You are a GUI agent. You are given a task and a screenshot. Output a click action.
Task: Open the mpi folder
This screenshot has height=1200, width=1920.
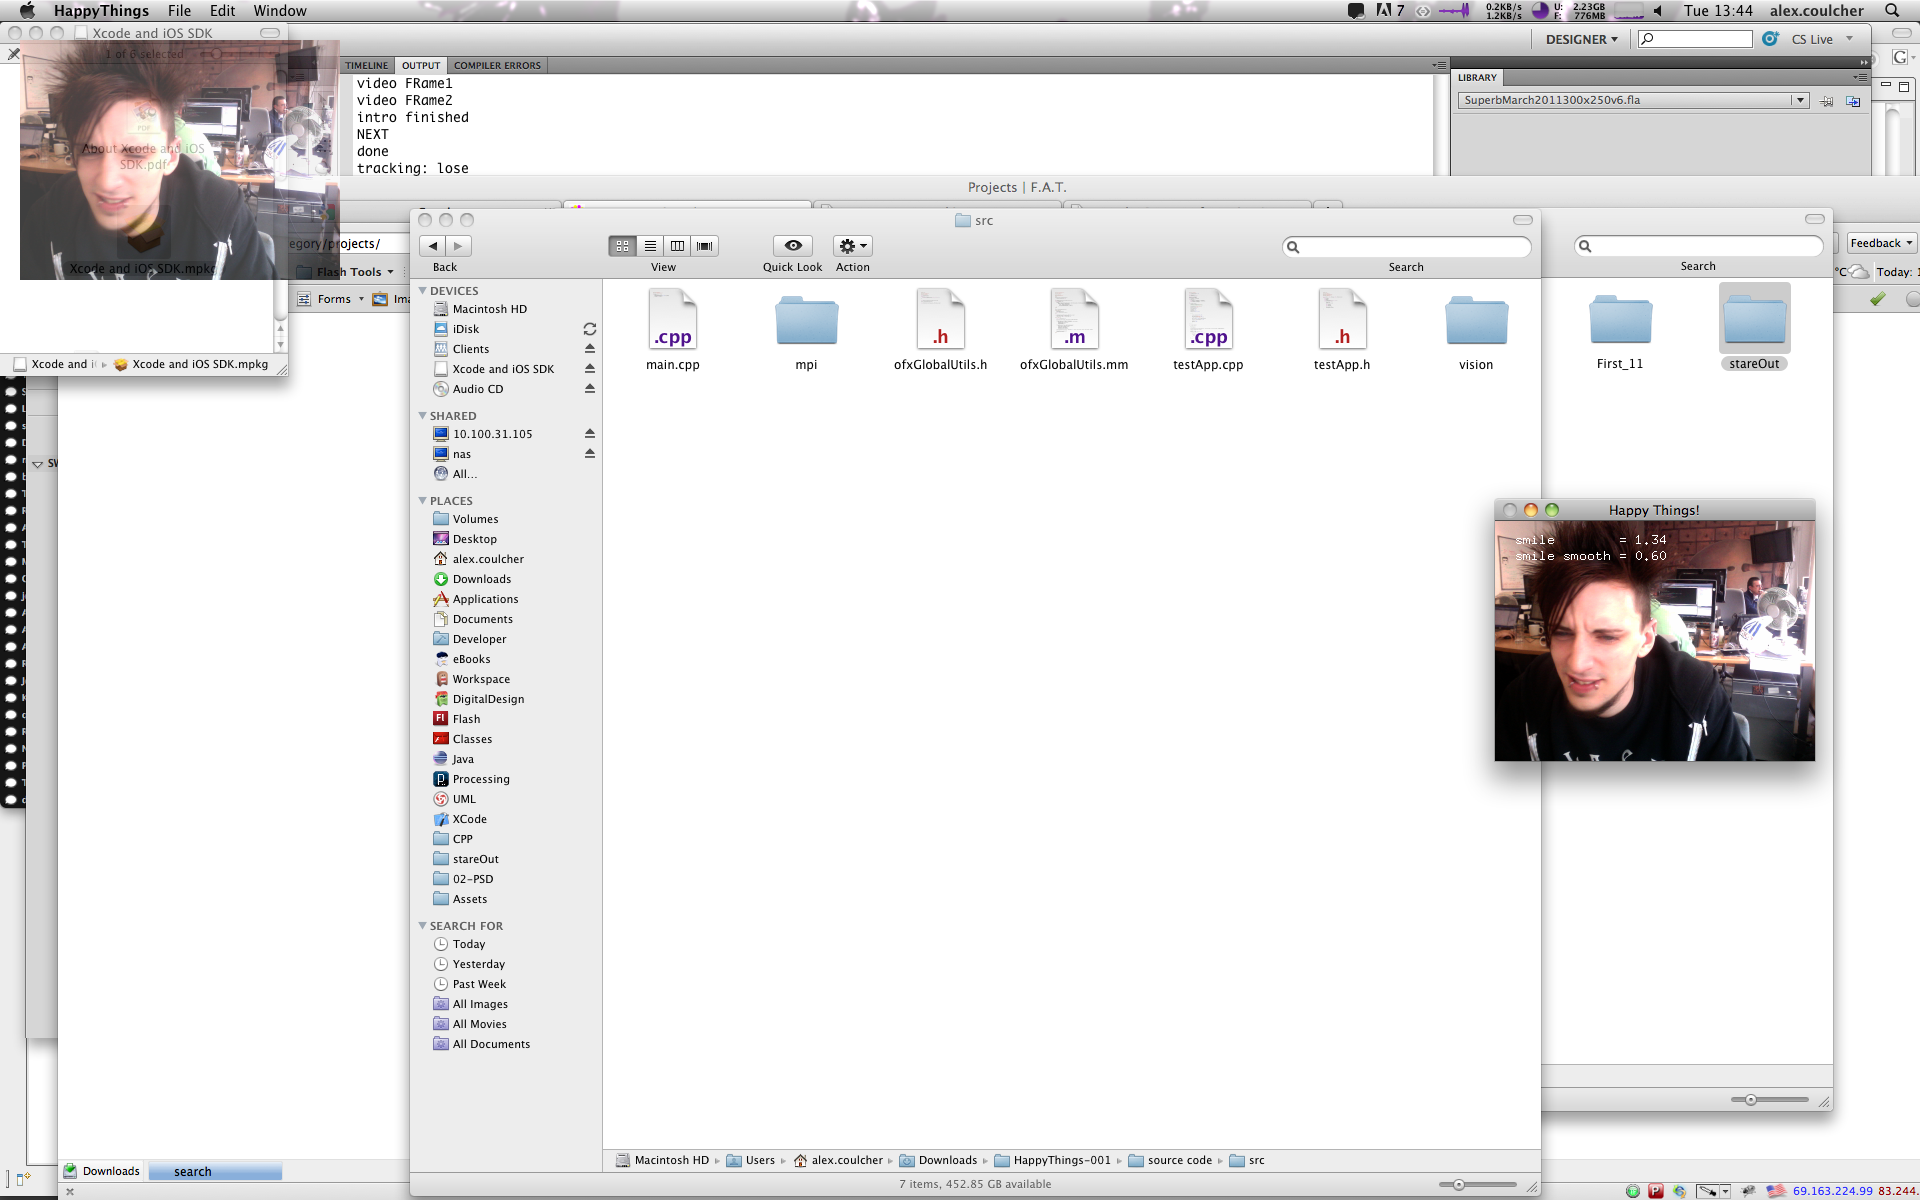tap(806, 320)
